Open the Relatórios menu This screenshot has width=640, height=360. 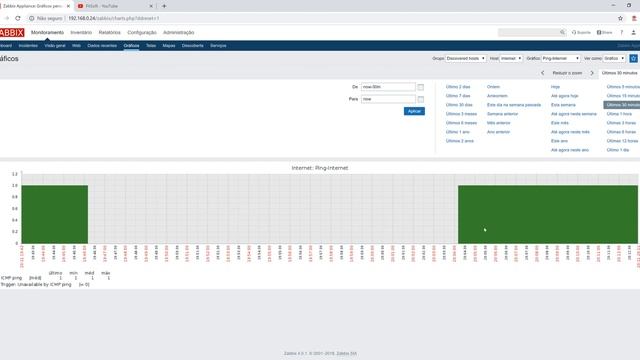click(109, 32)
